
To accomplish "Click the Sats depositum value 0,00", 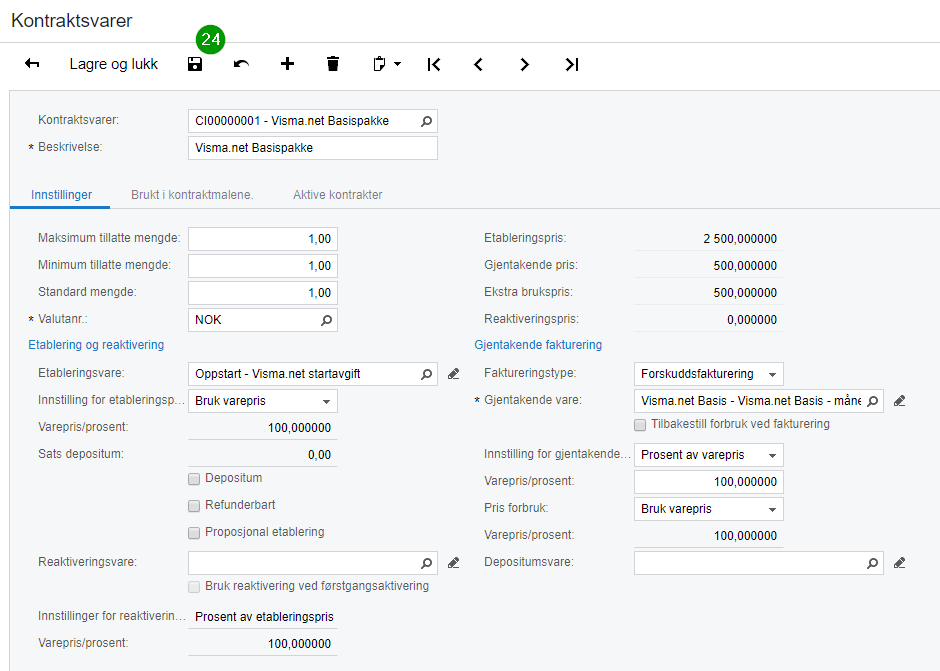I will point(320,455).
